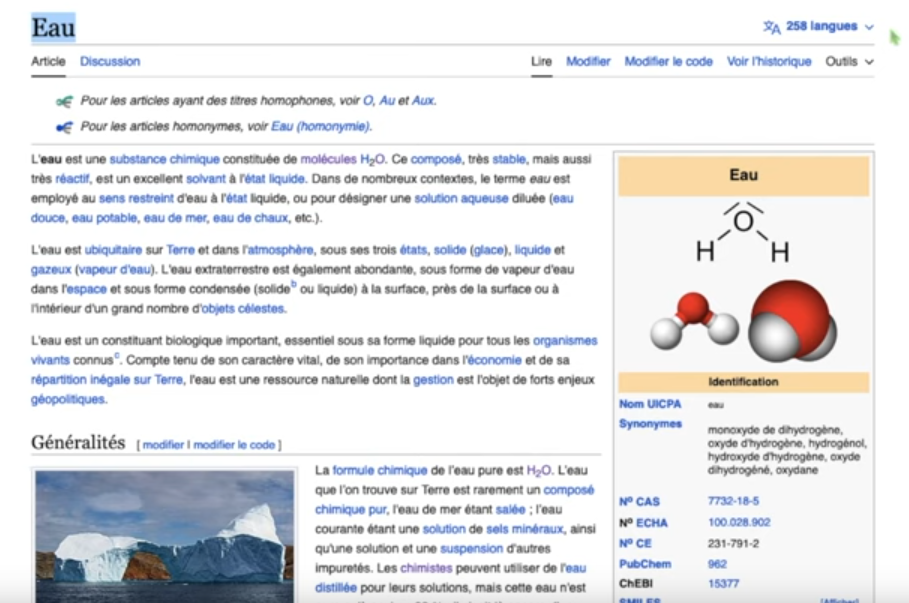Viewport: 909px width, 603px height.
Task: Switch to the Discussion tab
Action: 110,61
